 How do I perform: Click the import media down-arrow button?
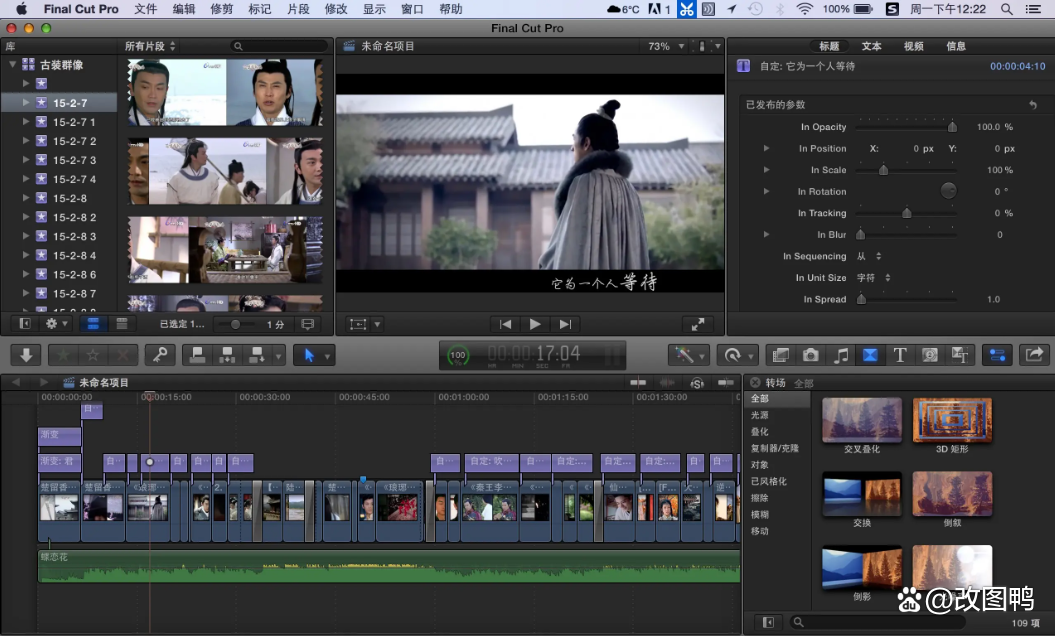(25, 355)
